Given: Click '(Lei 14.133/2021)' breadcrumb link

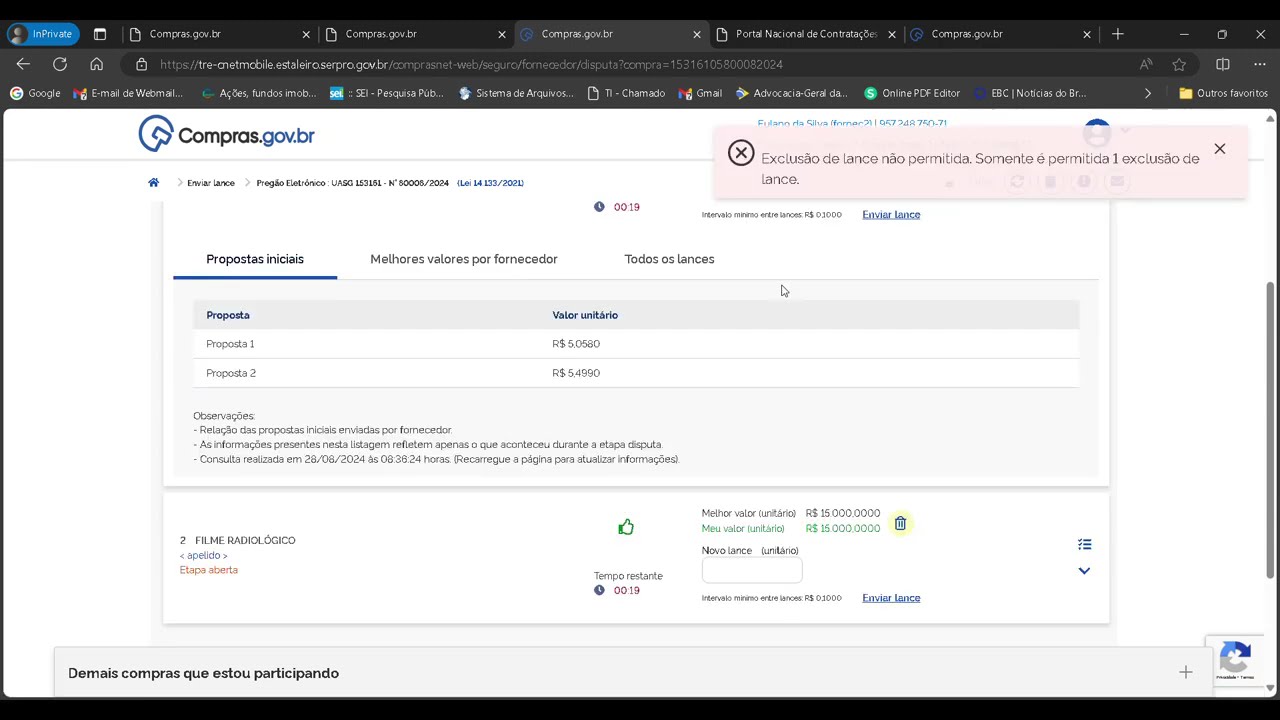Looking at the screenshot, I should [490, 183].
